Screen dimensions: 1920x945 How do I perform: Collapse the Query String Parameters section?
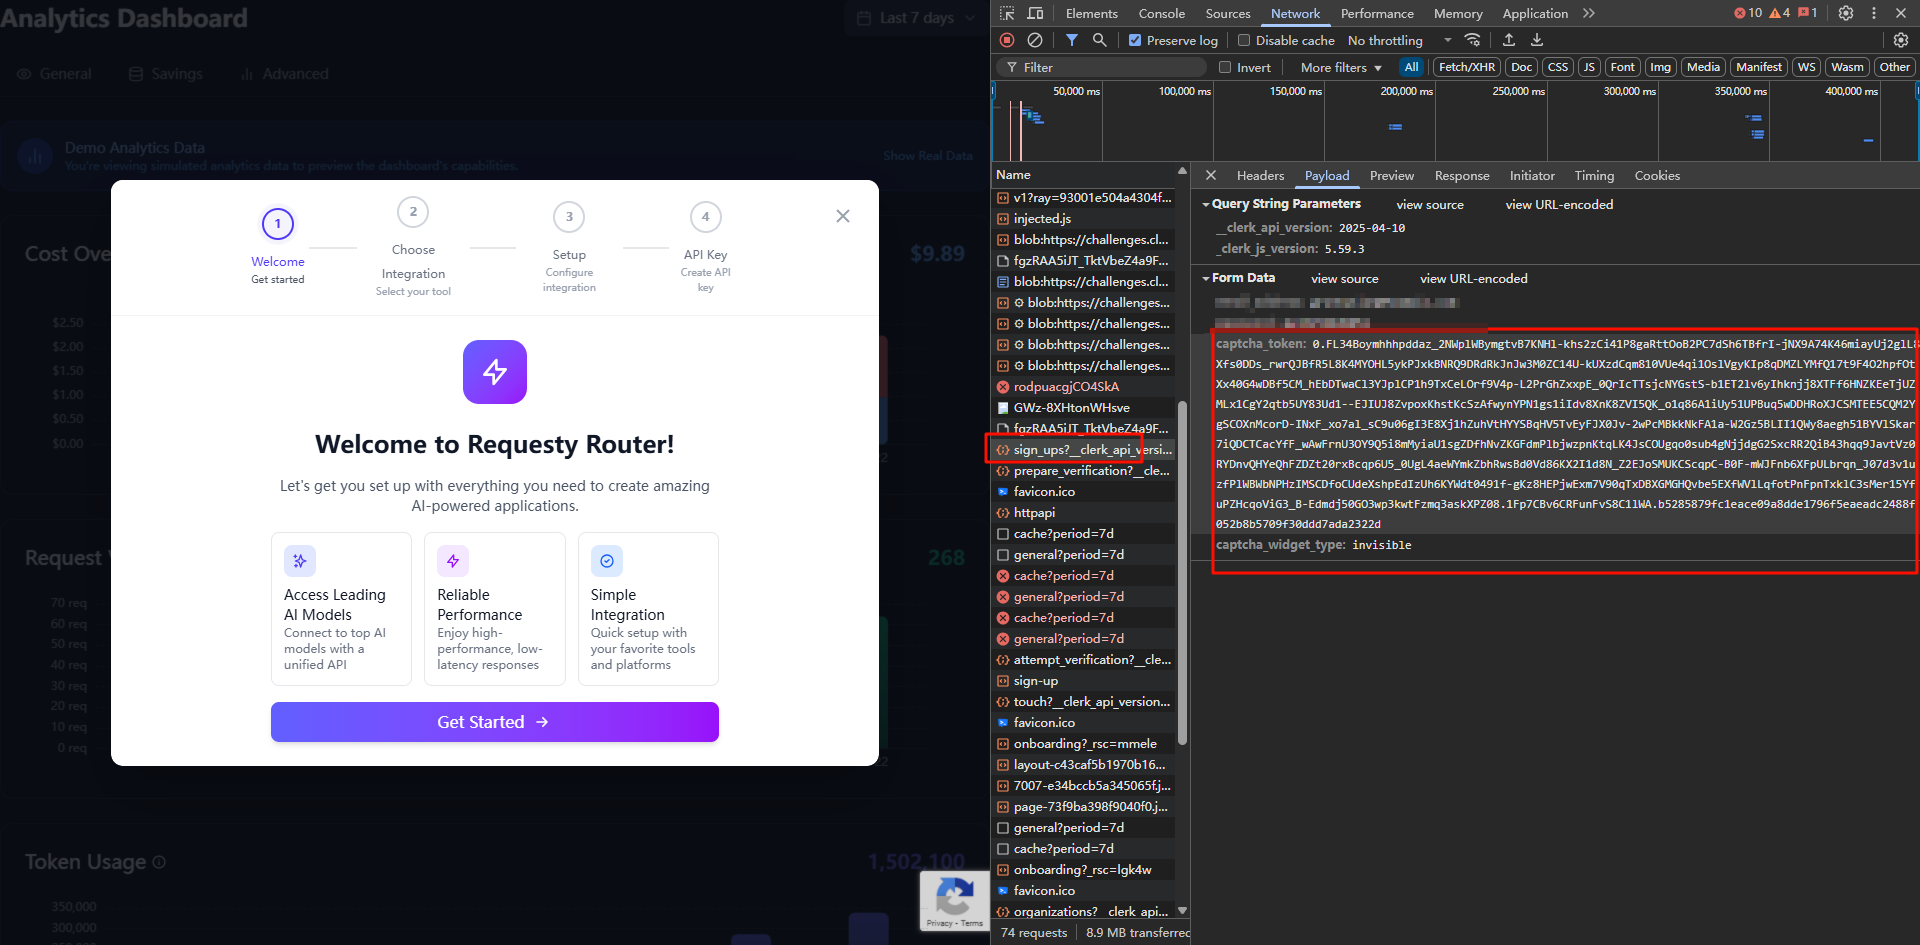pos(1206,204)
